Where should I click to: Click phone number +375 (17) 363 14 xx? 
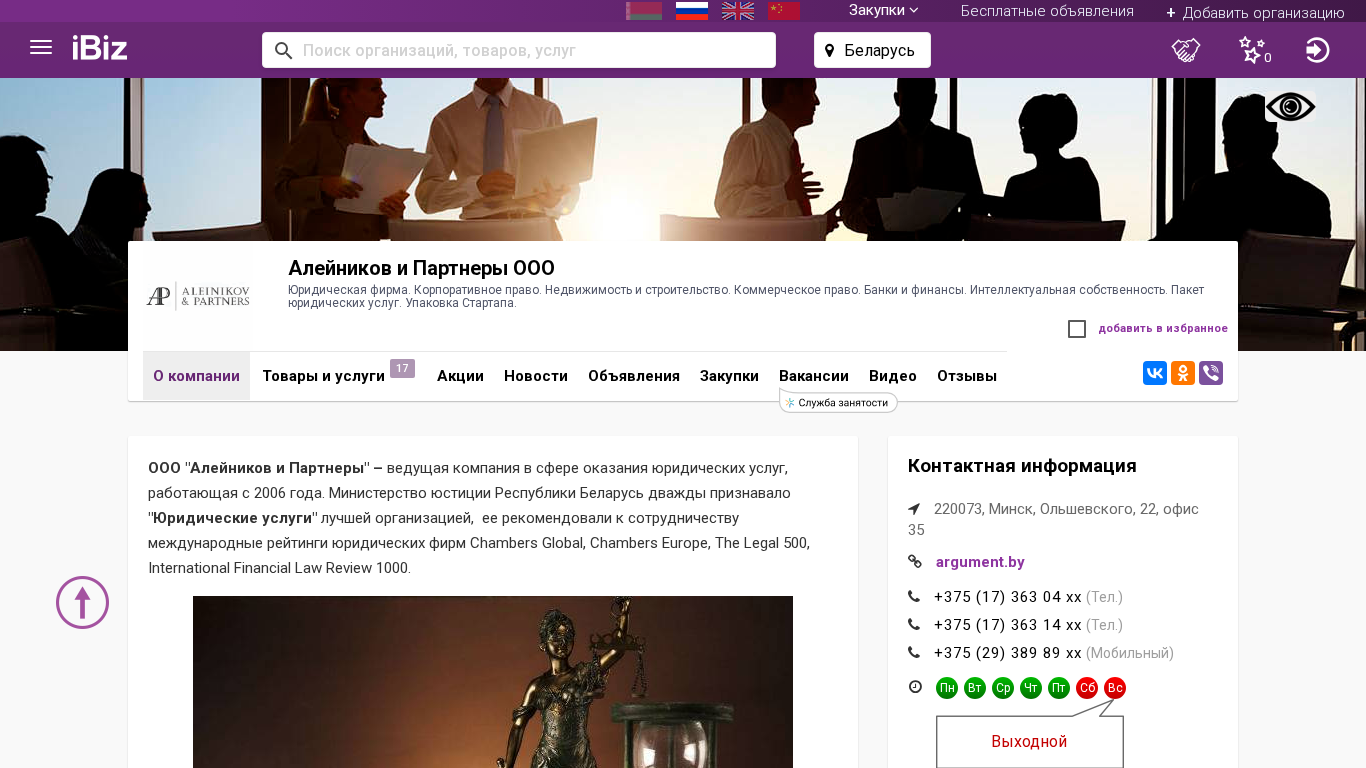[x=1008, y=625]
